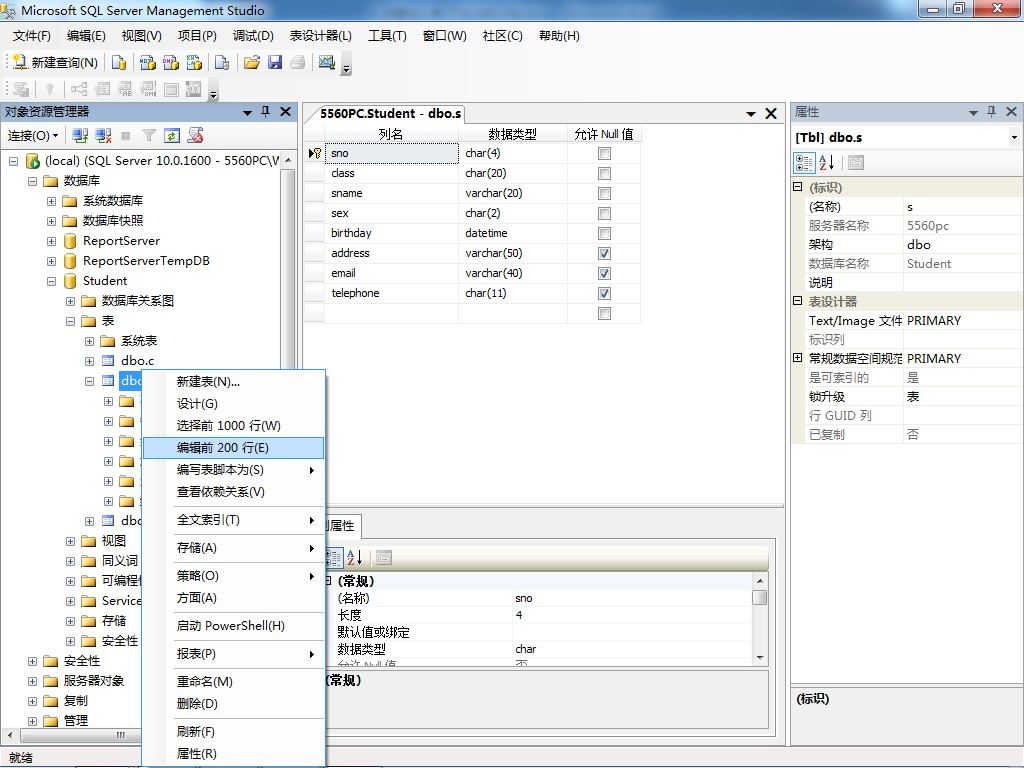Collapse the Student database node

[x=51, y=281]
